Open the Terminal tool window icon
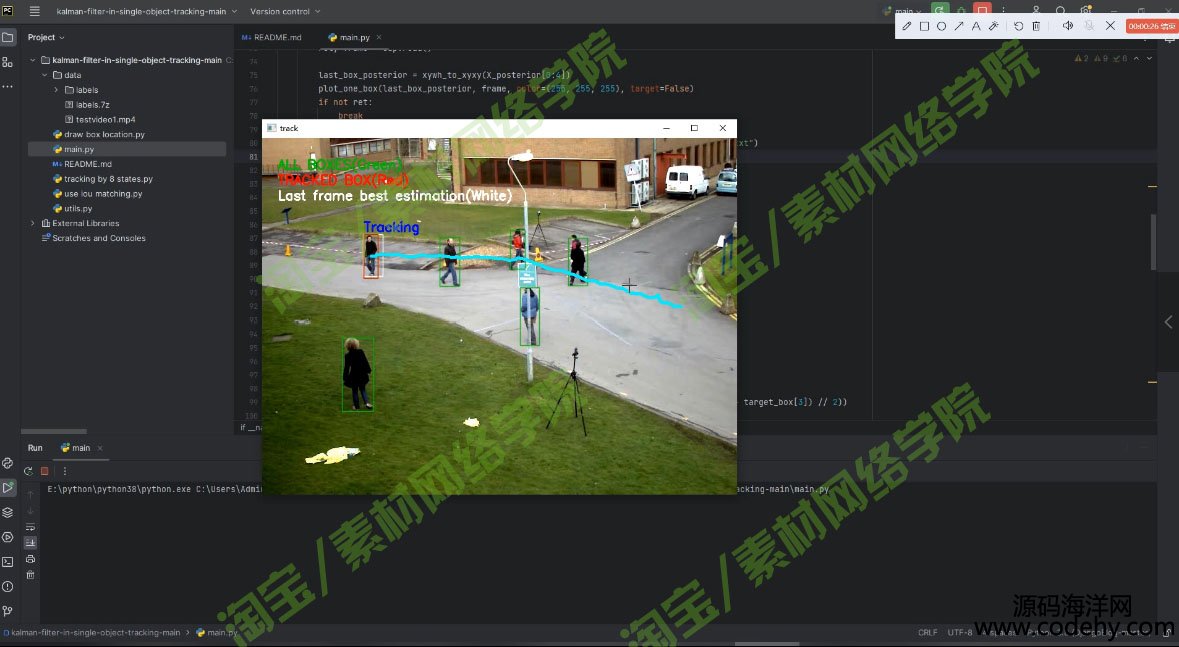 (8, 561)
